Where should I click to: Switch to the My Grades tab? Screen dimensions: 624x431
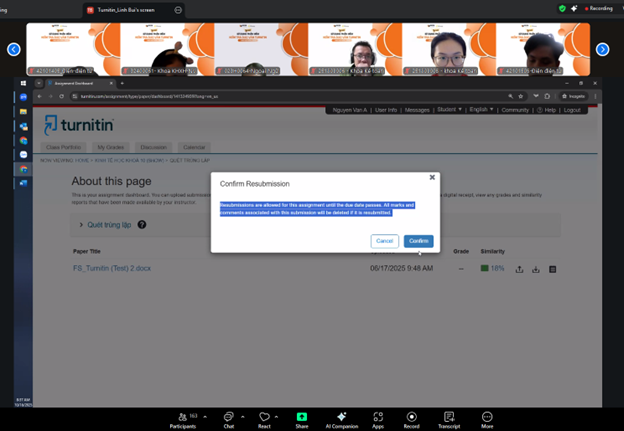click(x=110, y=147)
